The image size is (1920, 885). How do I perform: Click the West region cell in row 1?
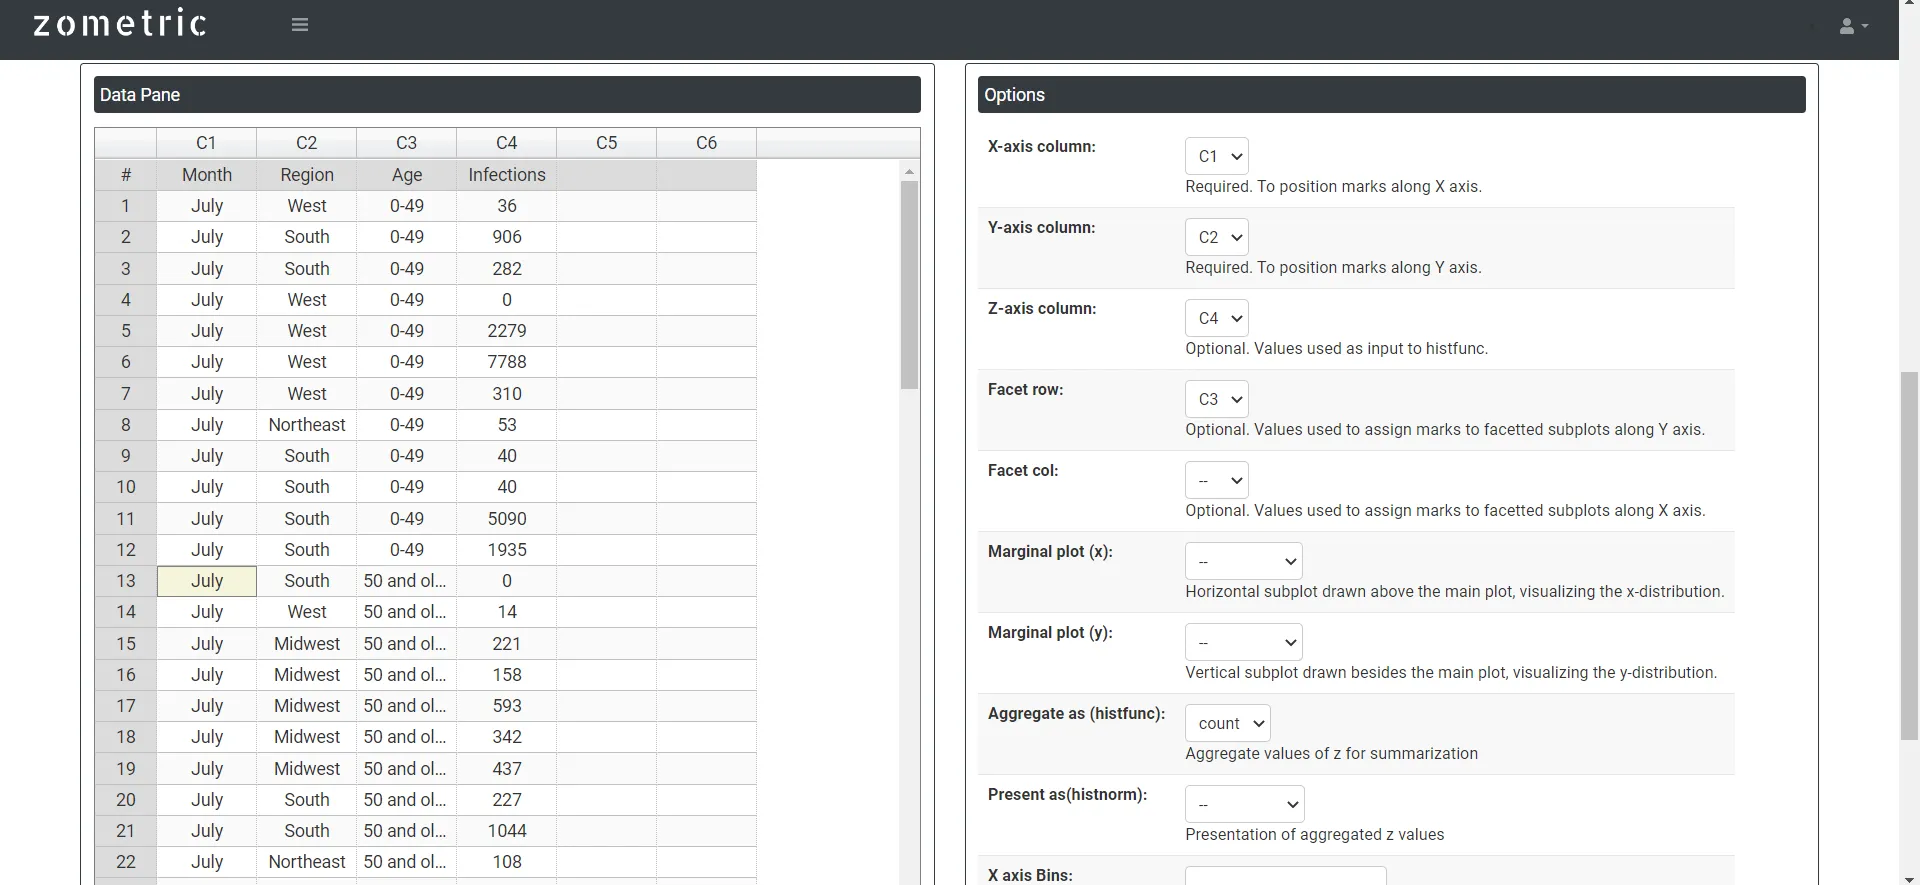coord(307,206)
